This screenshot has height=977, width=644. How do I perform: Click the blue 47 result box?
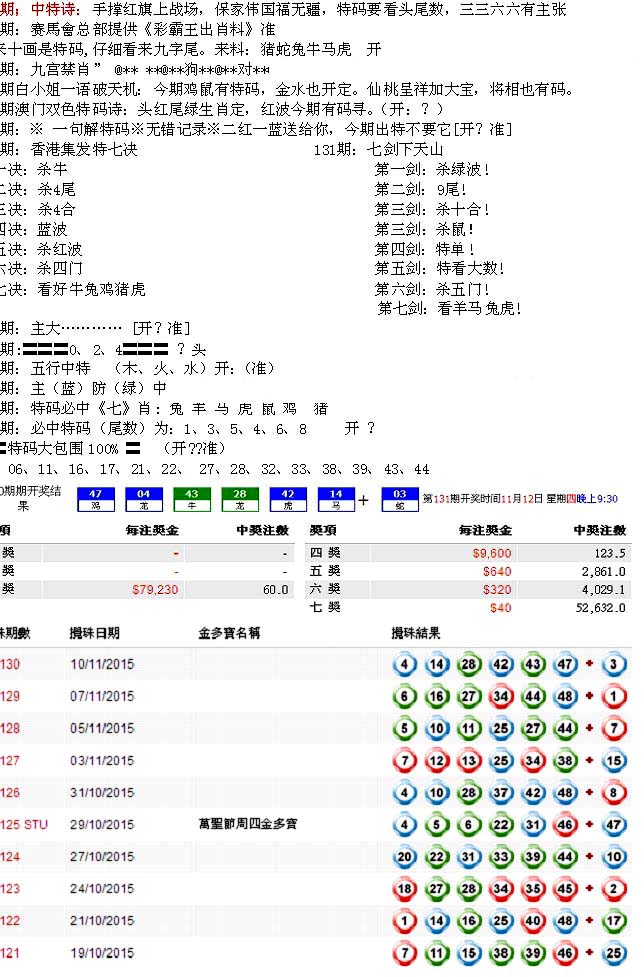pos(95,498)
